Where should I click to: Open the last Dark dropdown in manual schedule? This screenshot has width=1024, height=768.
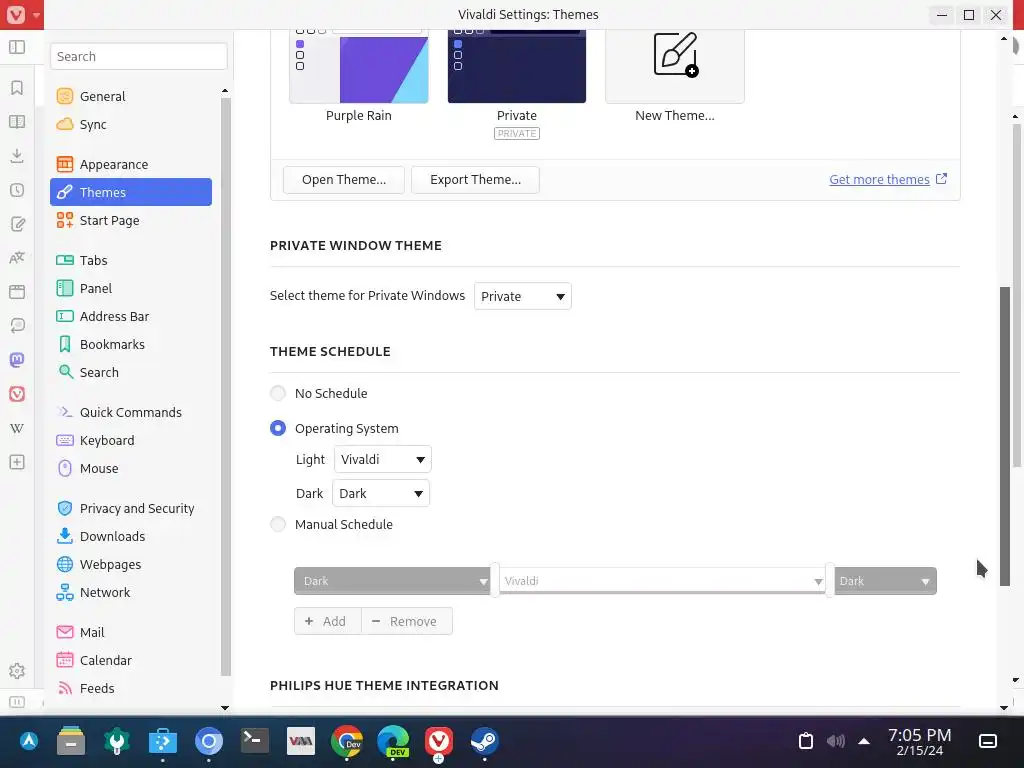885,581
